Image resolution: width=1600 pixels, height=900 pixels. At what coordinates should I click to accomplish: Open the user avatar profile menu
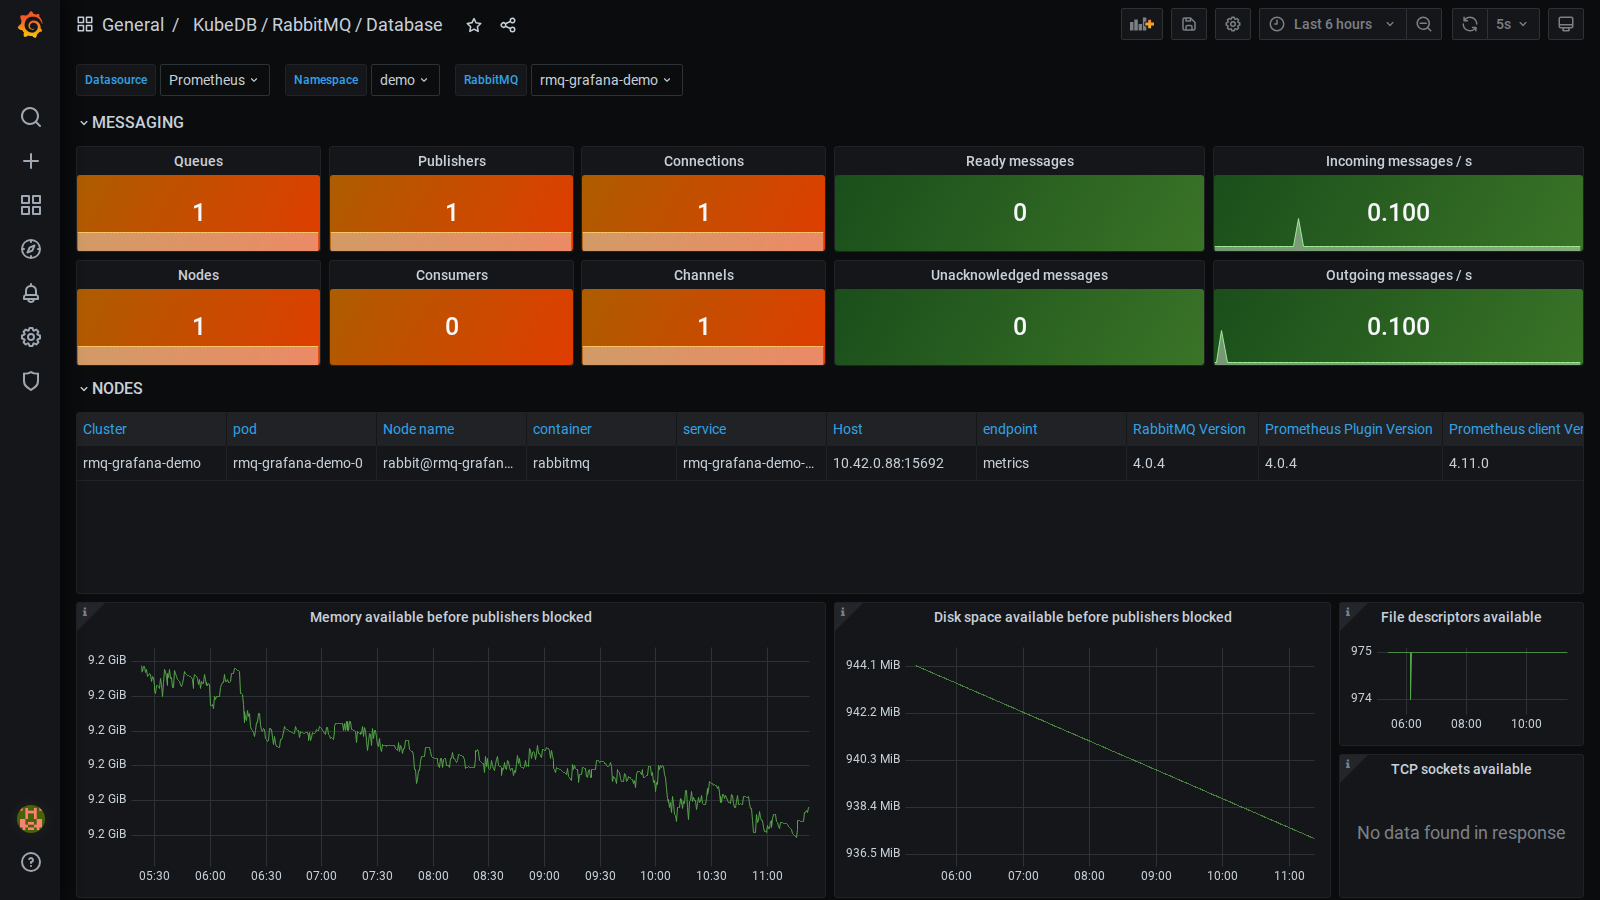coord(31,819)
